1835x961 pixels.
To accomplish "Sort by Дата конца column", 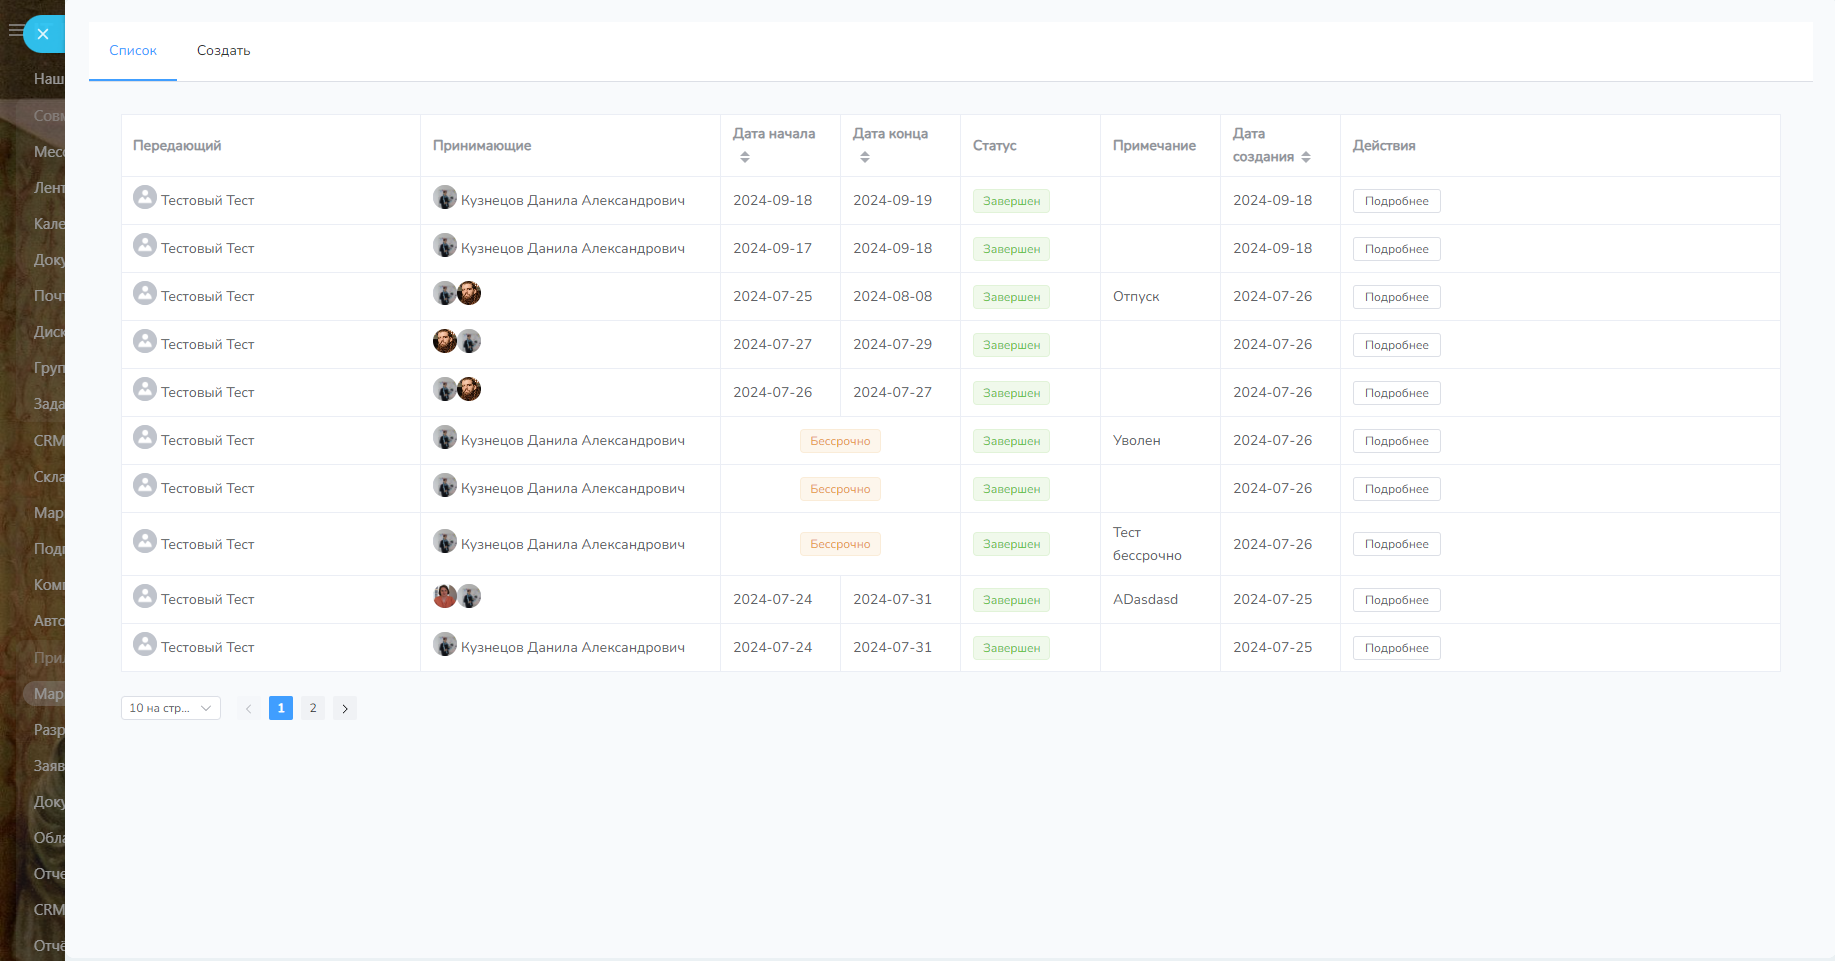I will pos(865,157).
